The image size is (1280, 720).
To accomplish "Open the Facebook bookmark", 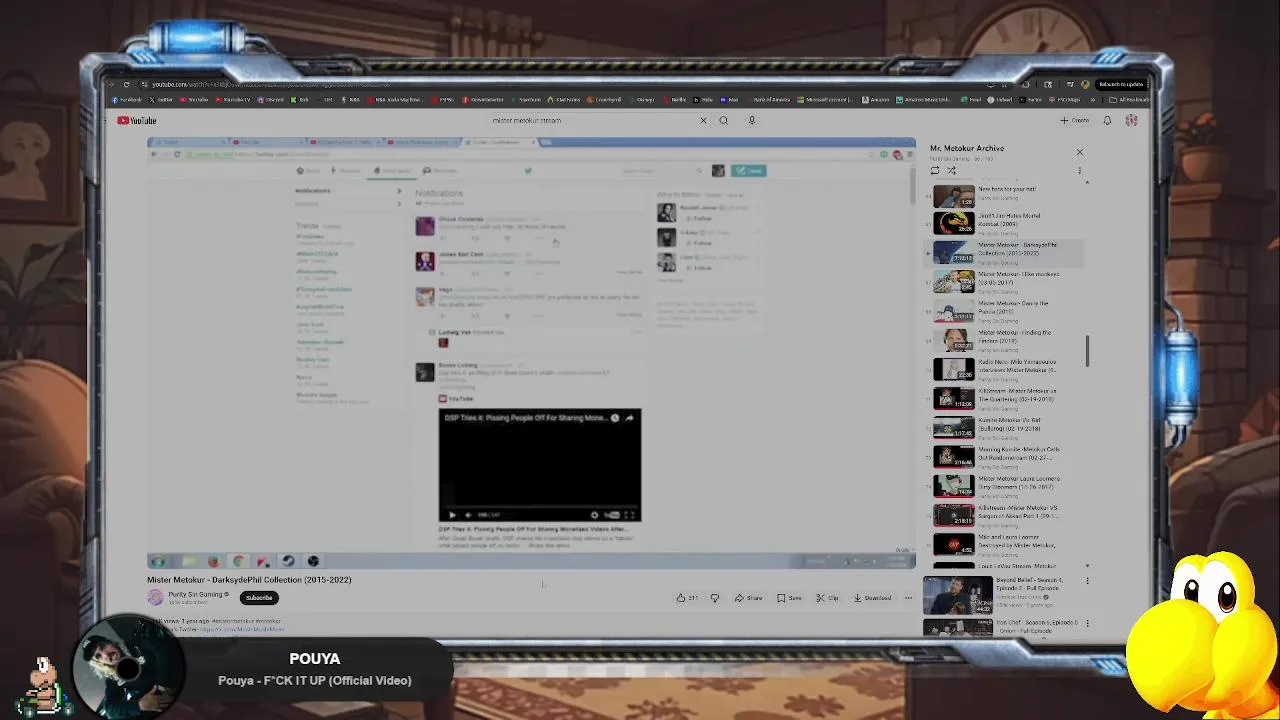I will [127, 100].
